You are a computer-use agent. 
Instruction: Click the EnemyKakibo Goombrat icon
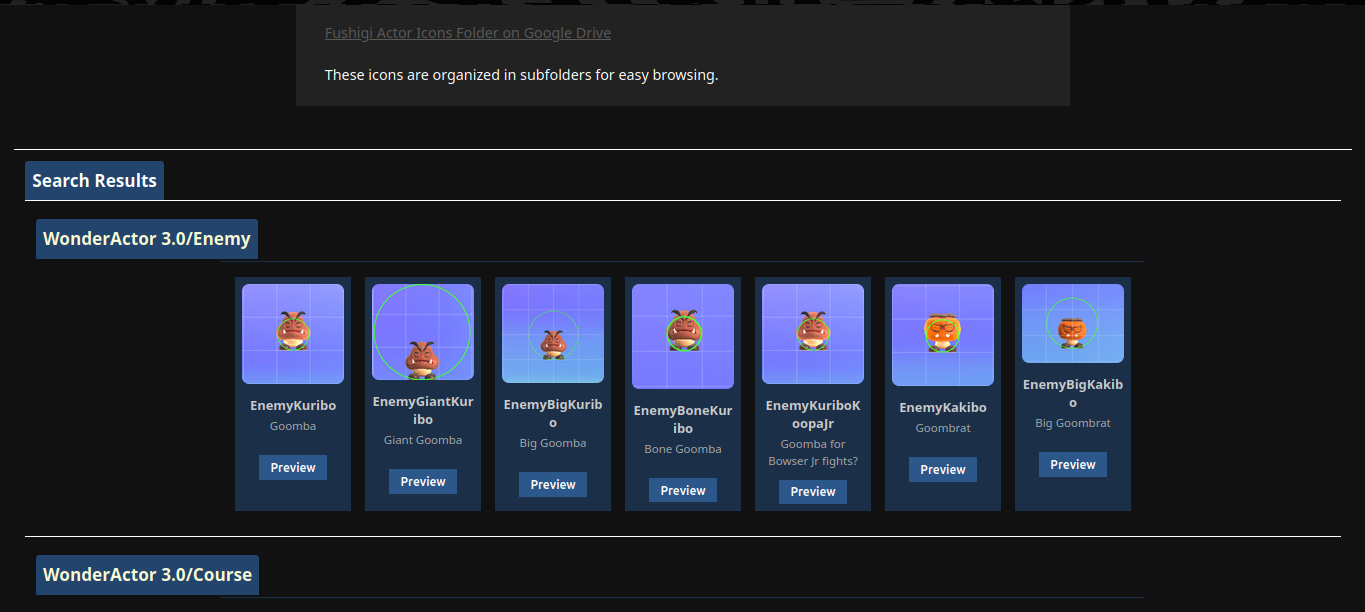[943, 335]
